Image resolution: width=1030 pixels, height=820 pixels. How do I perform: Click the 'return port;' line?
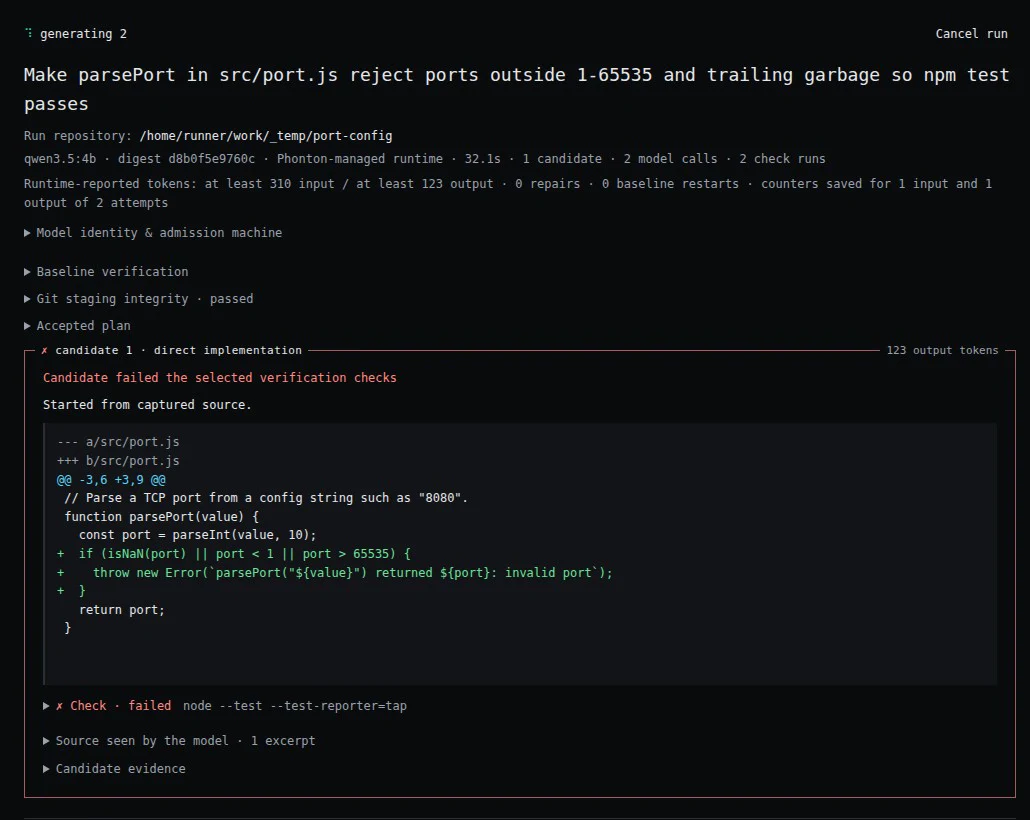pos(122,609)
